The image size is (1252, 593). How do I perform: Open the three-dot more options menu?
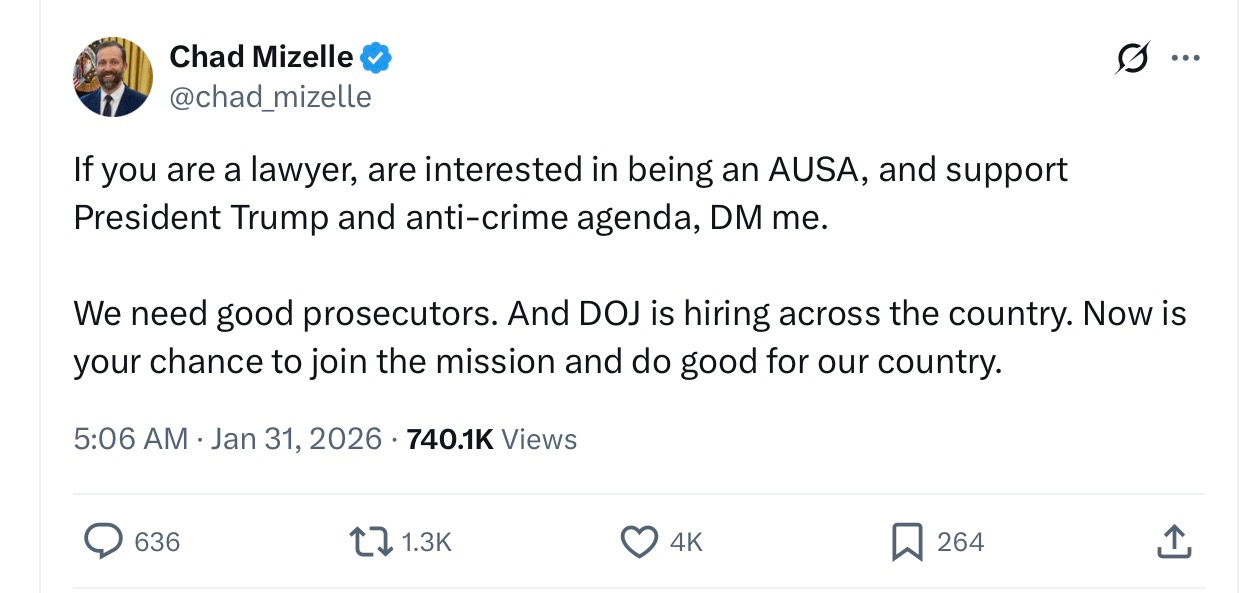1185,57
